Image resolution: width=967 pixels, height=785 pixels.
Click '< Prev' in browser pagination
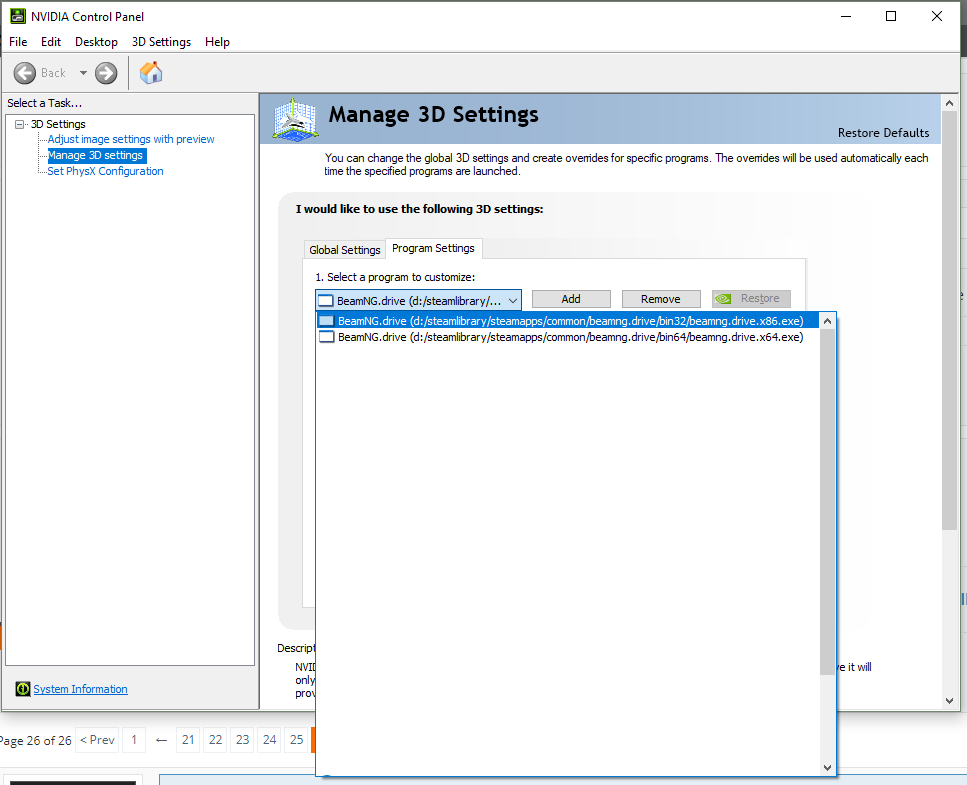click(97, 739)
